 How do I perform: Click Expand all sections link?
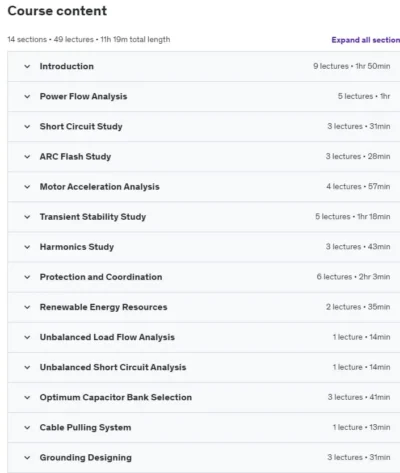click(366, 40)
